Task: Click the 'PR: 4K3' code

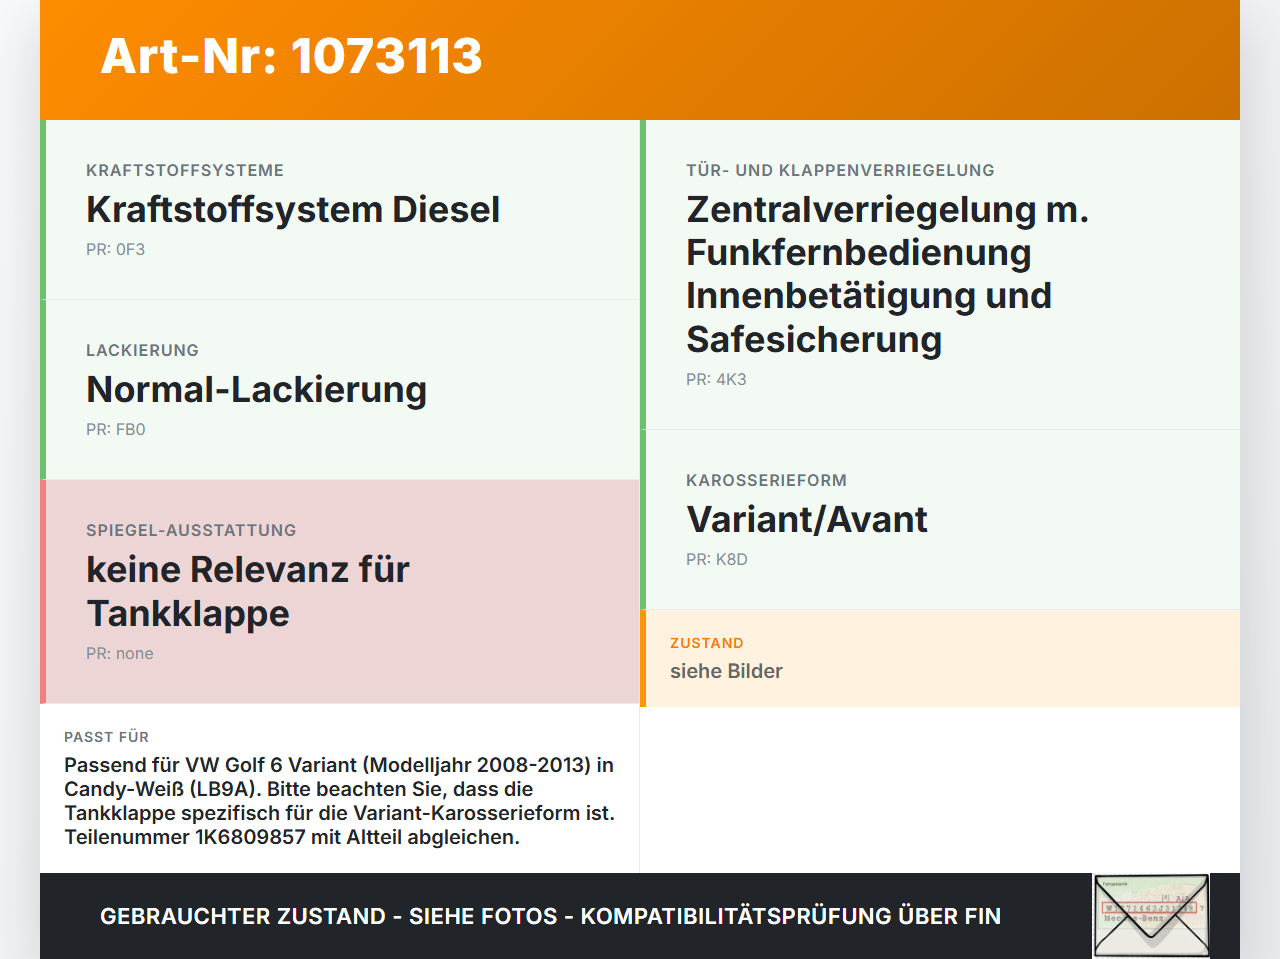Action: 716,380
